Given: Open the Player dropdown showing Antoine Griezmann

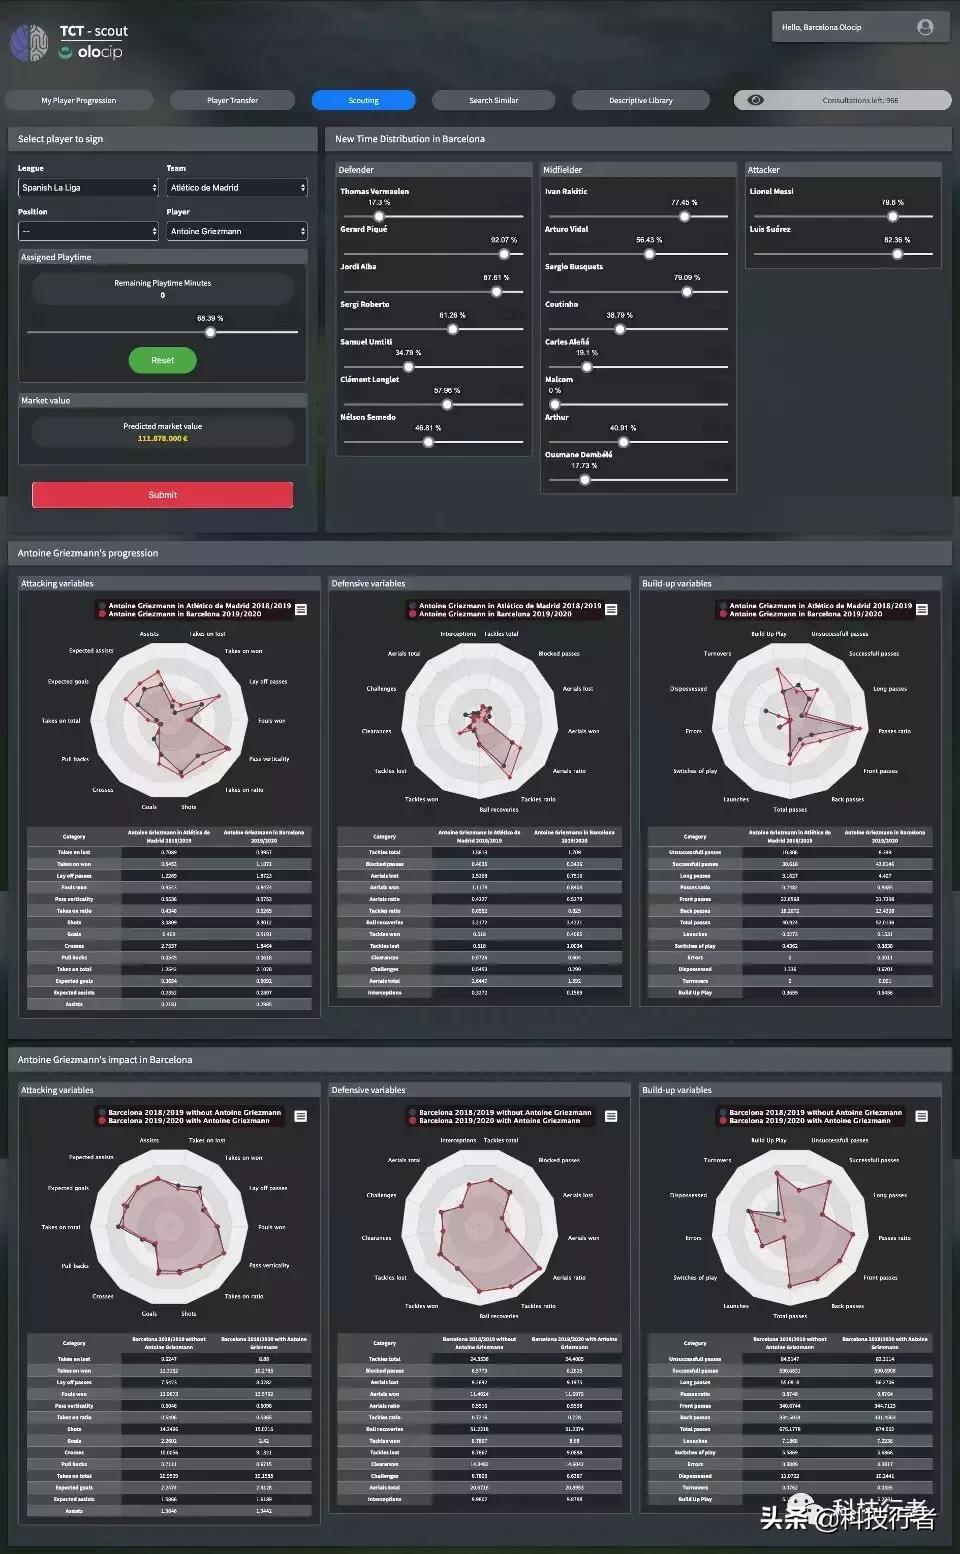Looking at the screenshot, I should 237,231.
